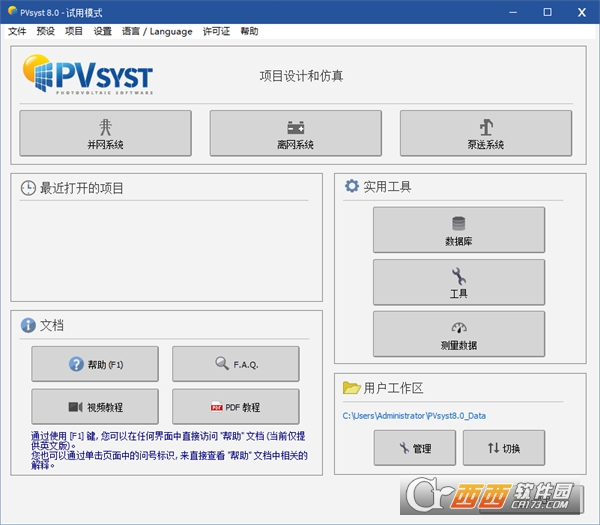Click the 项目设计和仿真 heading text
600x525 pixels.
[301, 76]
